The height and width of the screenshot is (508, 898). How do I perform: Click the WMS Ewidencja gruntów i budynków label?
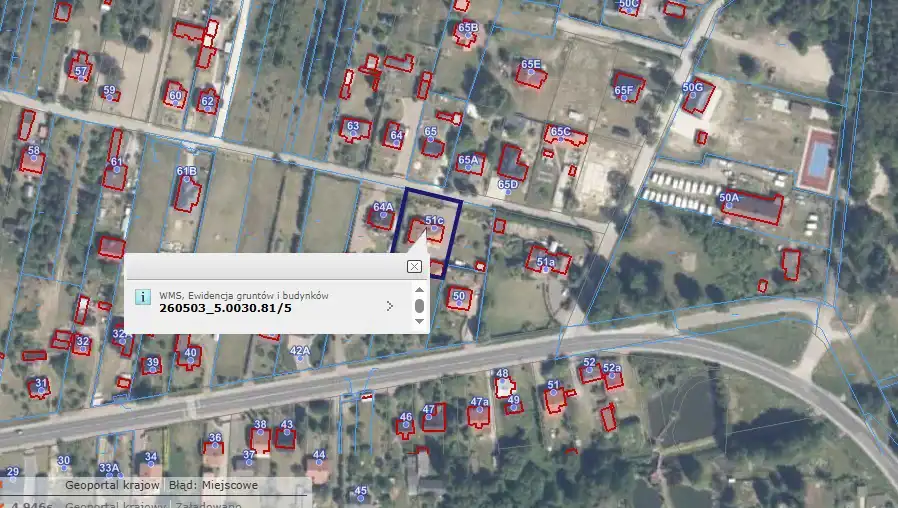point(244,295)
